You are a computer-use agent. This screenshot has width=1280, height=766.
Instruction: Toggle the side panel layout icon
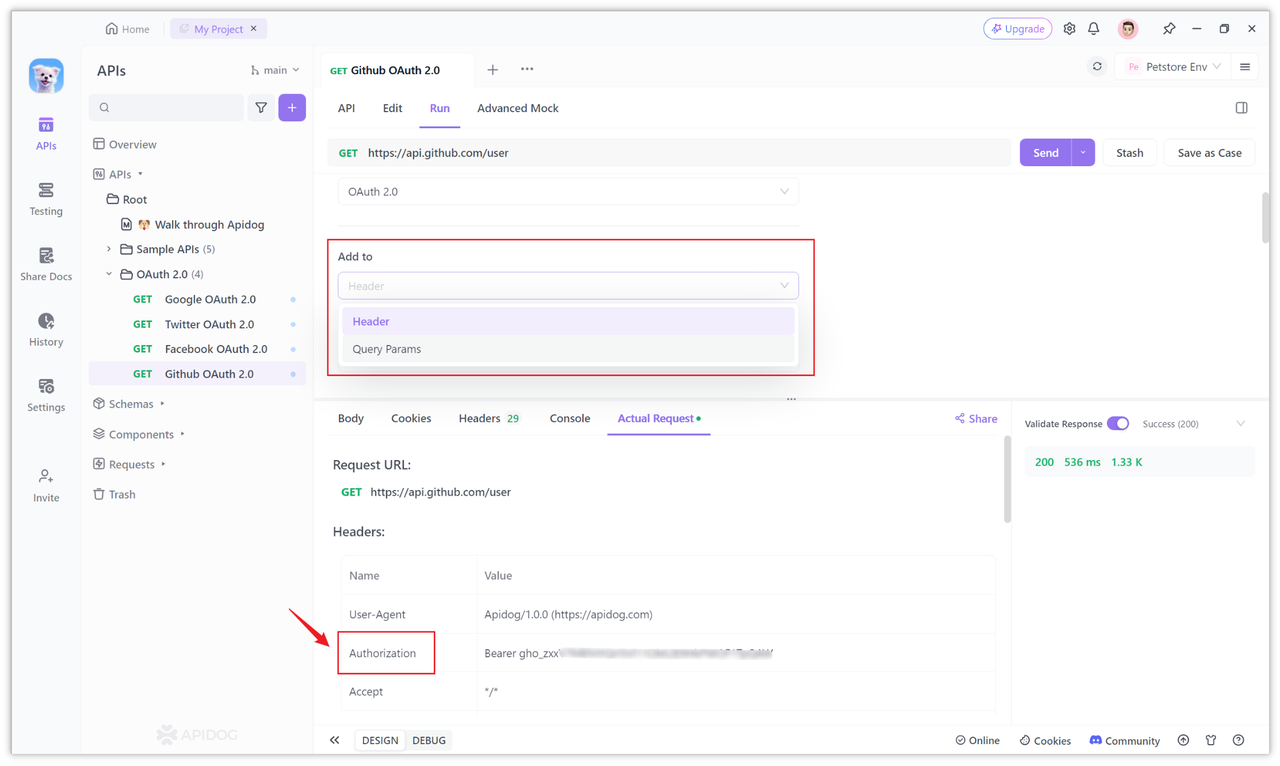1241,108
